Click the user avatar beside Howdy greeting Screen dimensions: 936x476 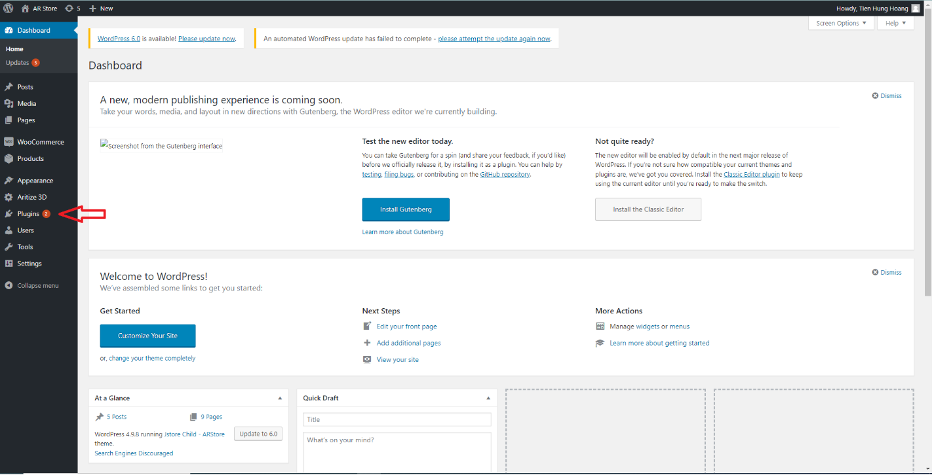916,8
